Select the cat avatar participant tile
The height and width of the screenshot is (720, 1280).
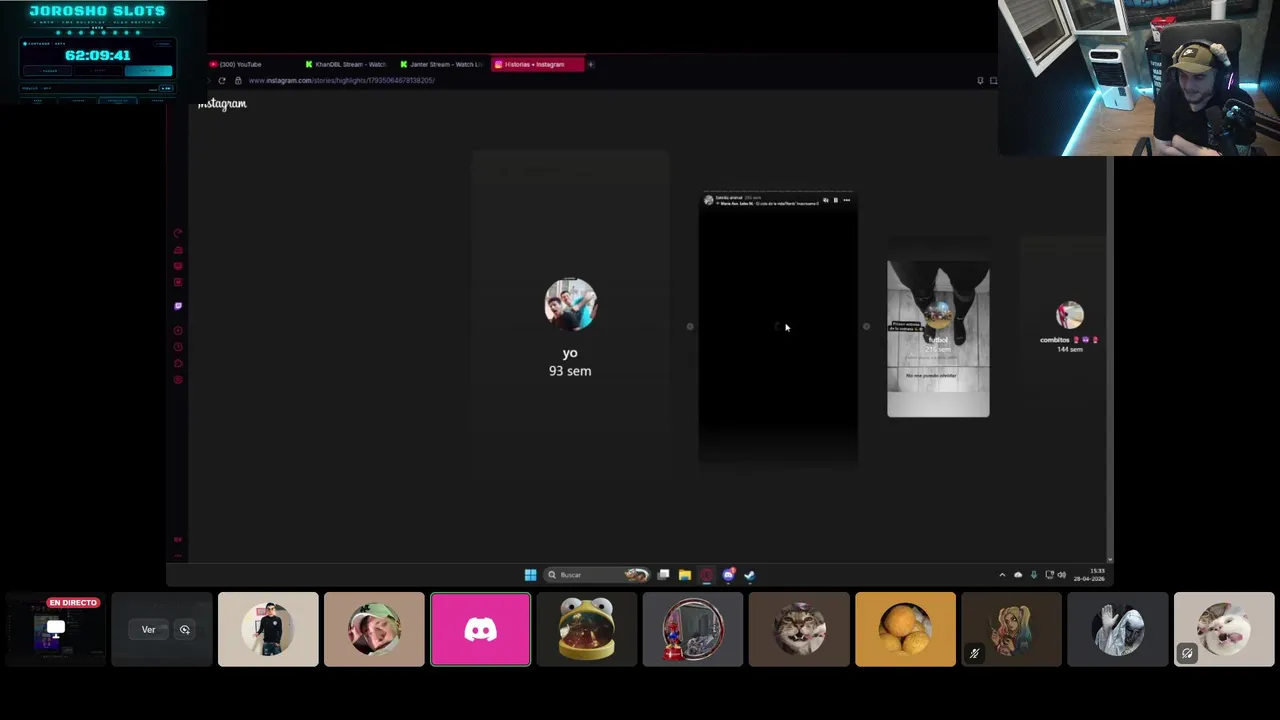click(799, 629)
